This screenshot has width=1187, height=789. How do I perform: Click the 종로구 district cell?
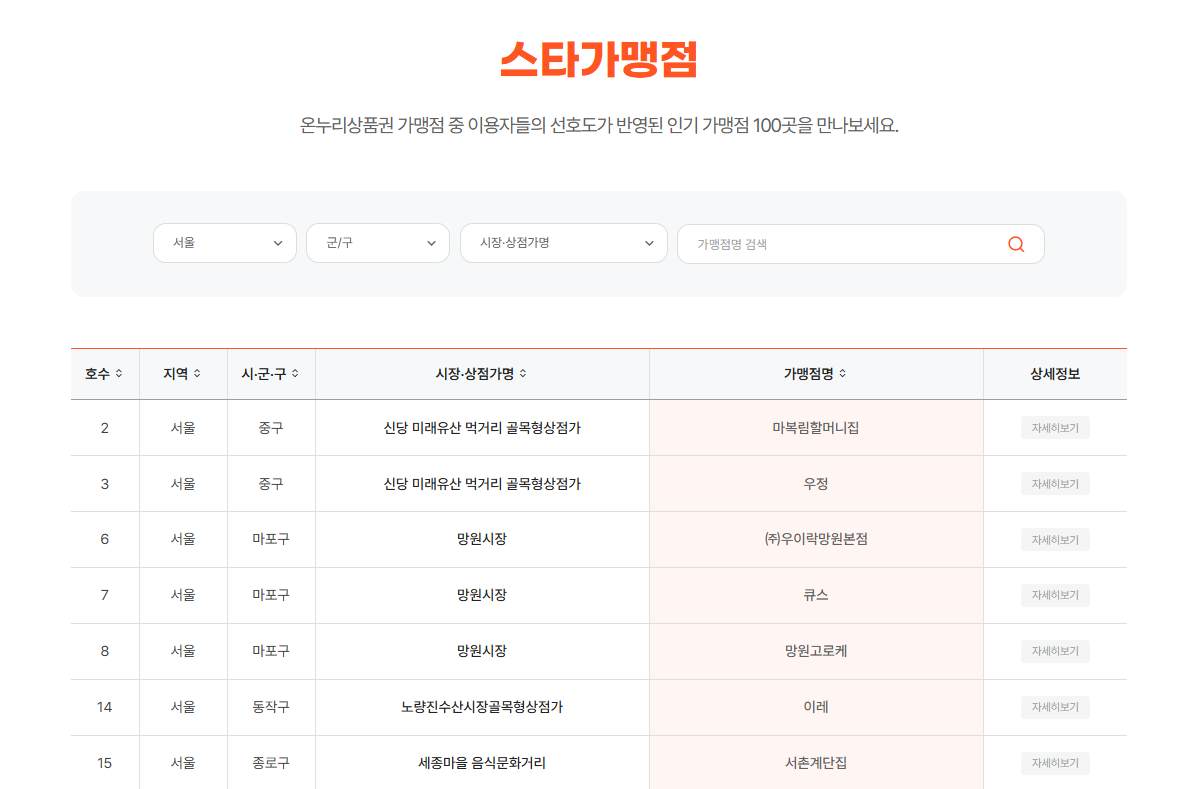270,762
